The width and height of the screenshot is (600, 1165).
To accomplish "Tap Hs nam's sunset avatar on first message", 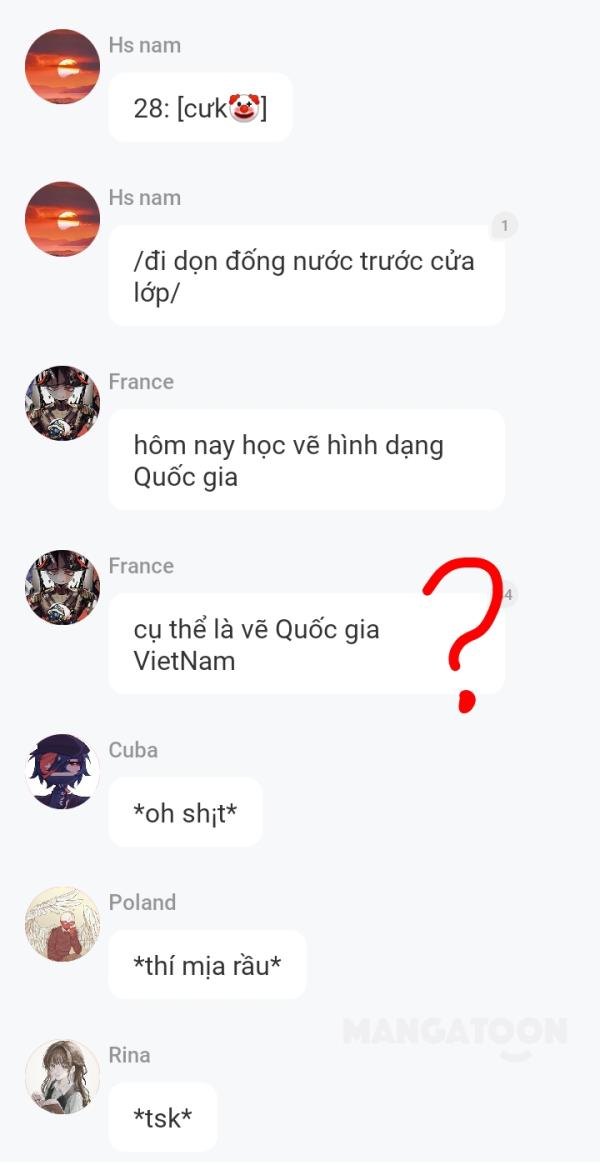I will [62, 67].
